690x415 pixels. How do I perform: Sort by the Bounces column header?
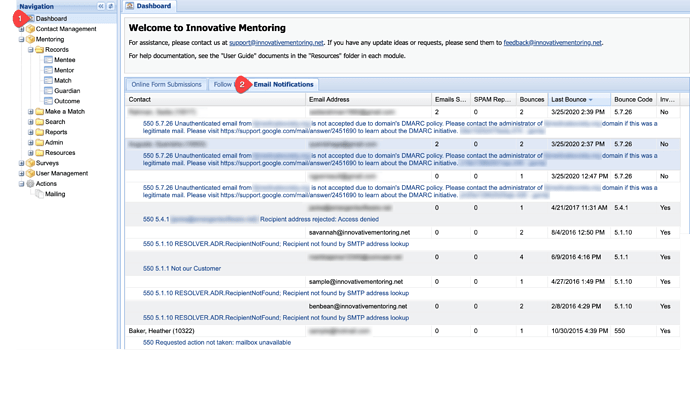532,99
